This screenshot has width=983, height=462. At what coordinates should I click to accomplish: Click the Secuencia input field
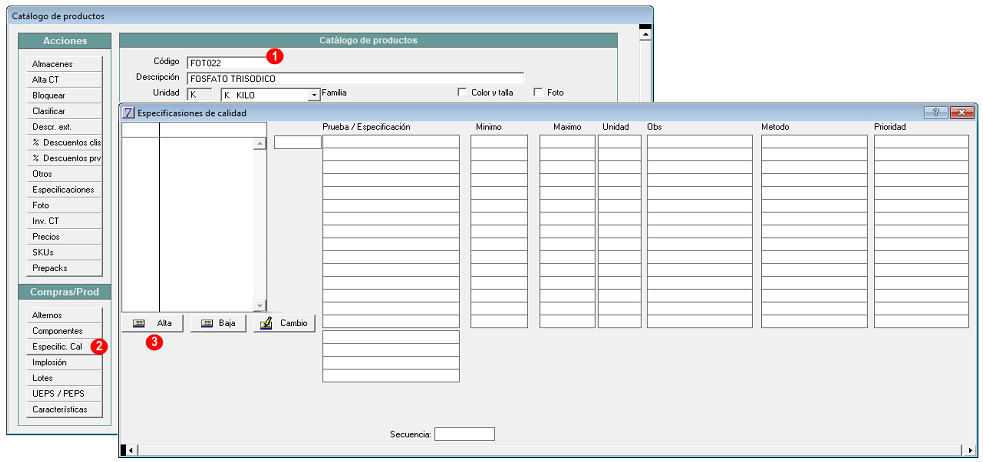(x=465, y=434)
